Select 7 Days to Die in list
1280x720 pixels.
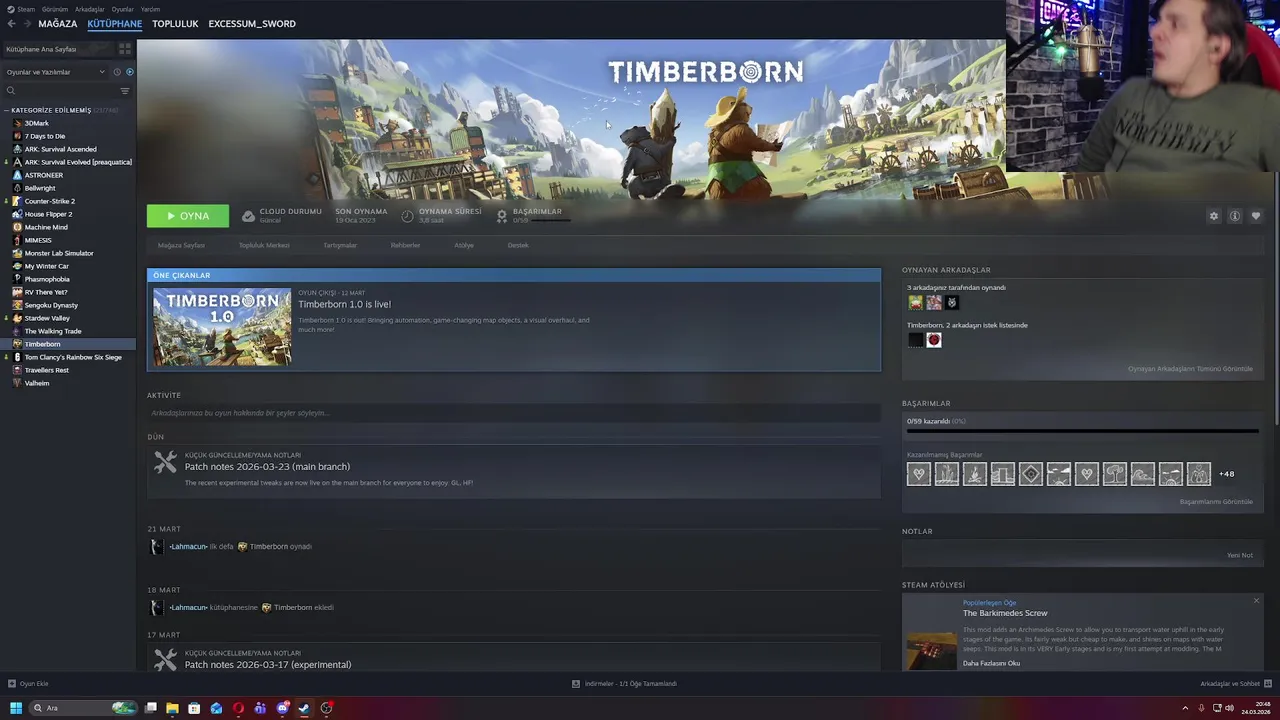tap(45, 136)
